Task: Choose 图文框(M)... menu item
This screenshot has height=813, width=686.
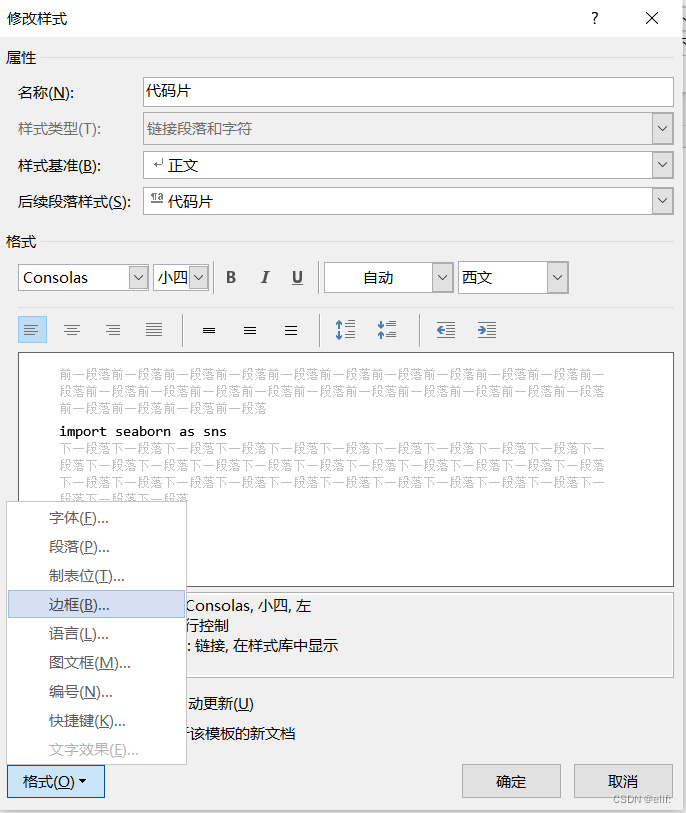Action: [x=96, y=663]
